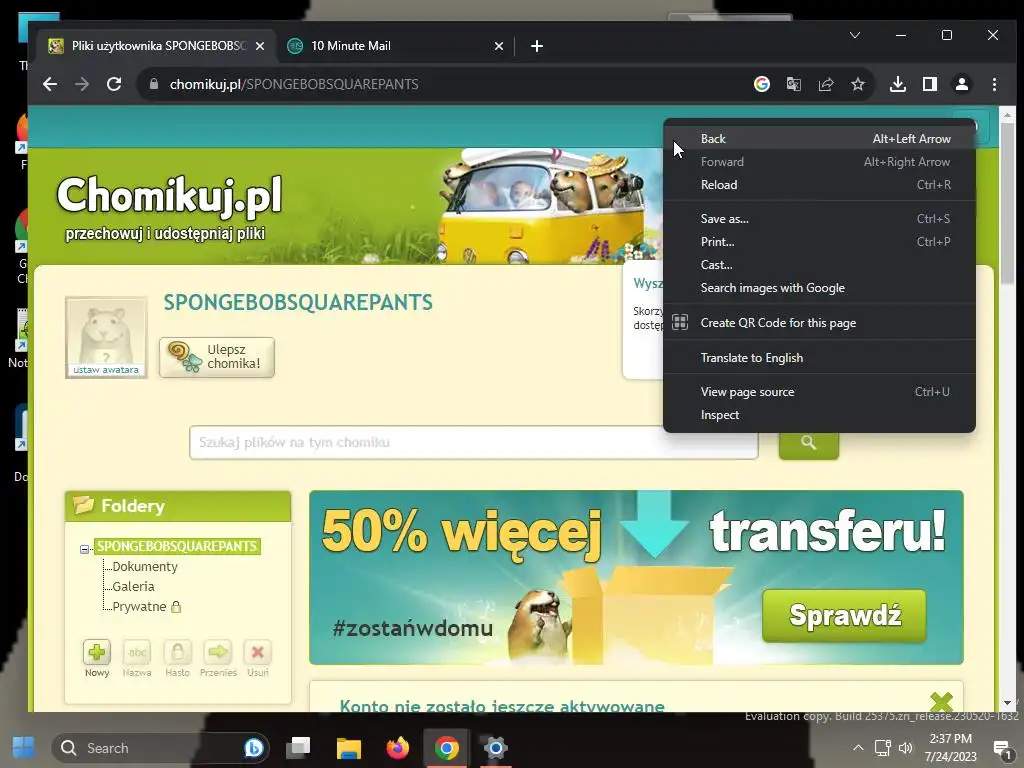The width and height of the screenshot is (1024, 768).
Task: Close the Pliki użytkownika SPONGEBOBSQUAREPANTS tab
Action: [260, 46]
